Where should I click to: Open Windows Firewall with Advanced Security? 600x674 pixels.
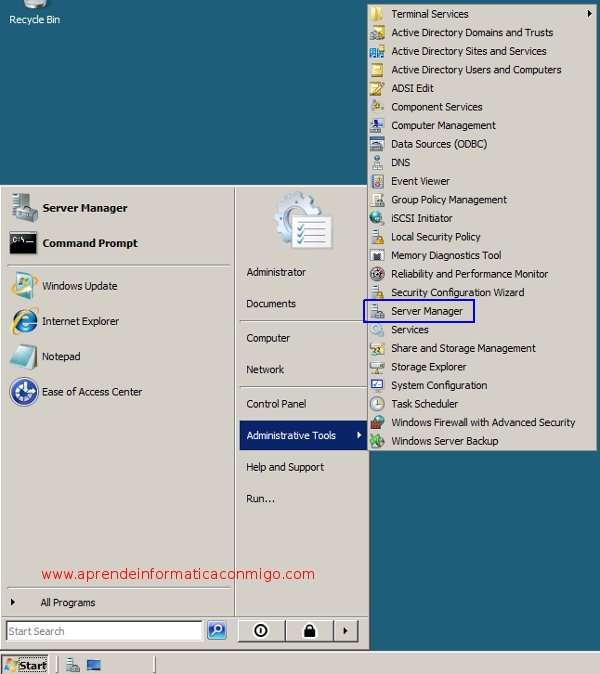482,422
